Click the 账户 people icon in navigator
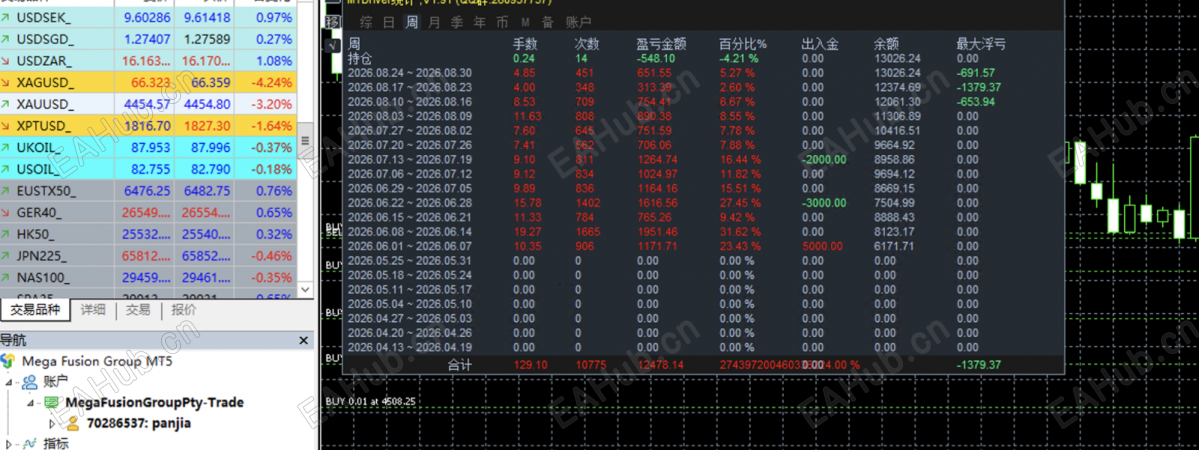This screenshot has width=1199, height=450. 30,380
